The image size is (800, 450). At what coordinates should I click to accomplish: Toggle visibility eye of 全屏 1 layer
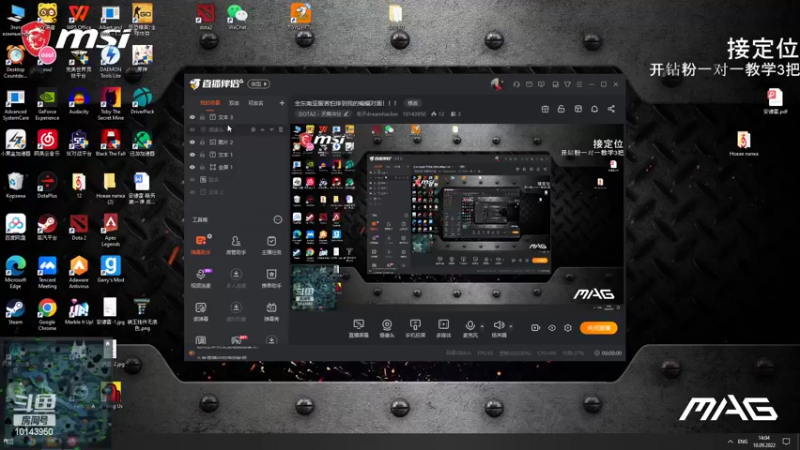192,167
